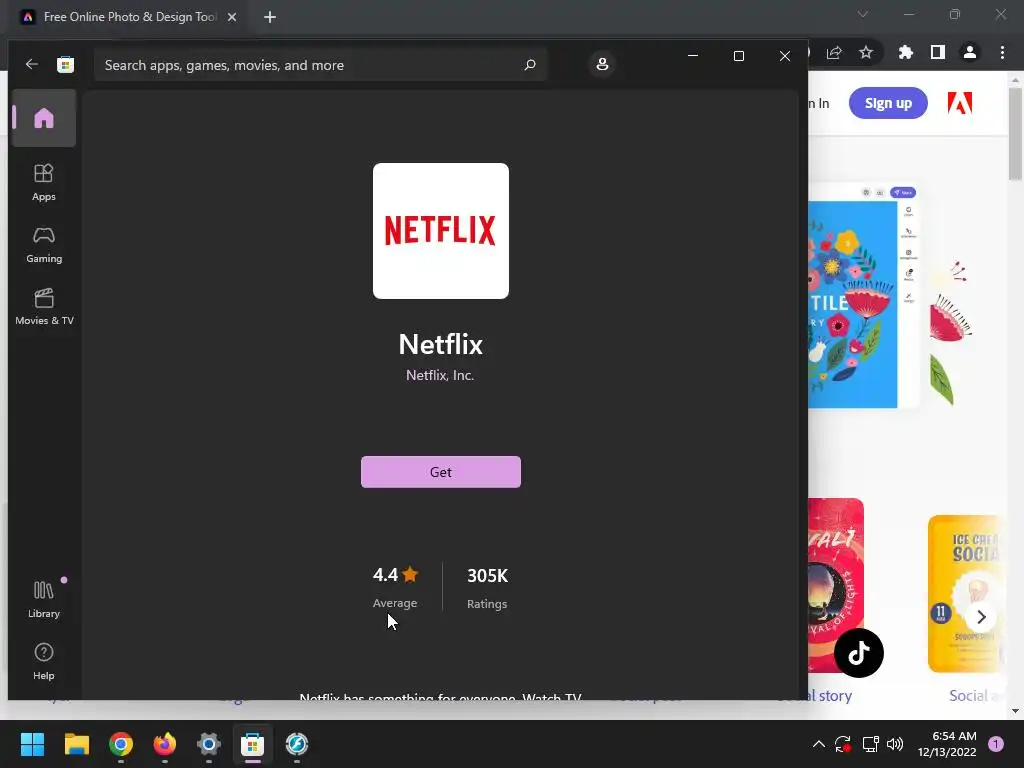Open Settings gear from taskbar
Viewport: 1024px width, 768px height.
tap(209, 744)
